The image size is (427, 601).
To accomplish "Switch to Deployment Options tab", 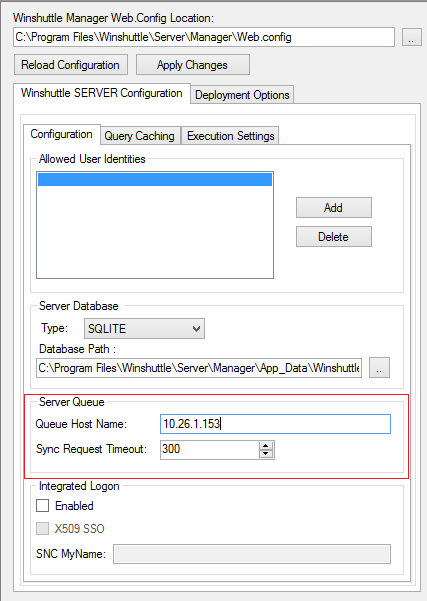I will 242,95.
